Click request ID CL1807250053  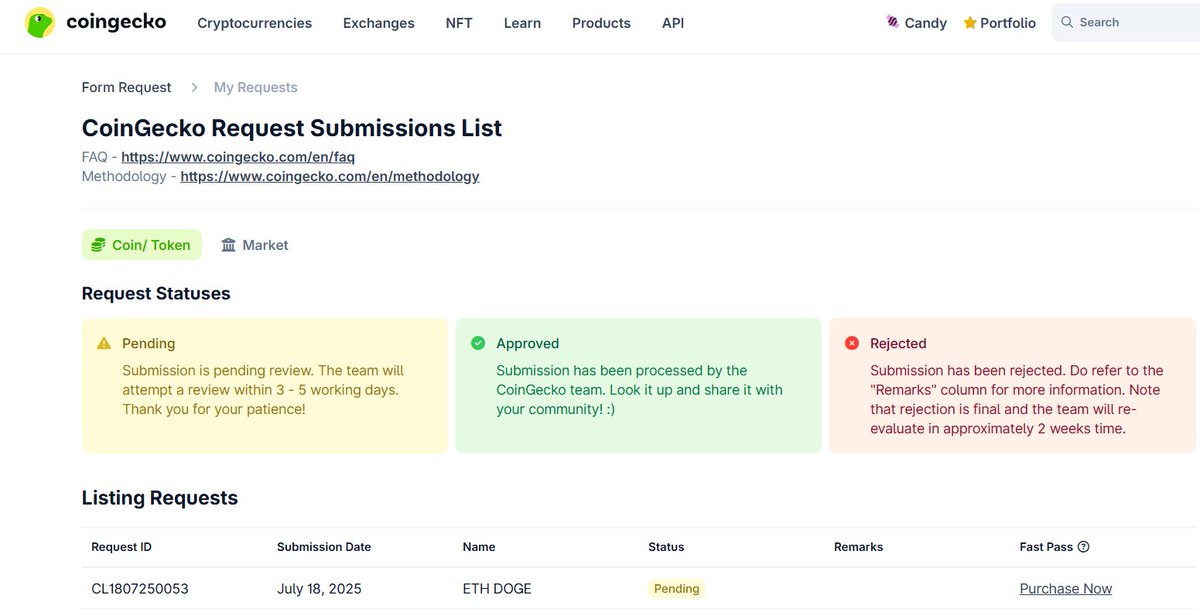coord(140,589)
